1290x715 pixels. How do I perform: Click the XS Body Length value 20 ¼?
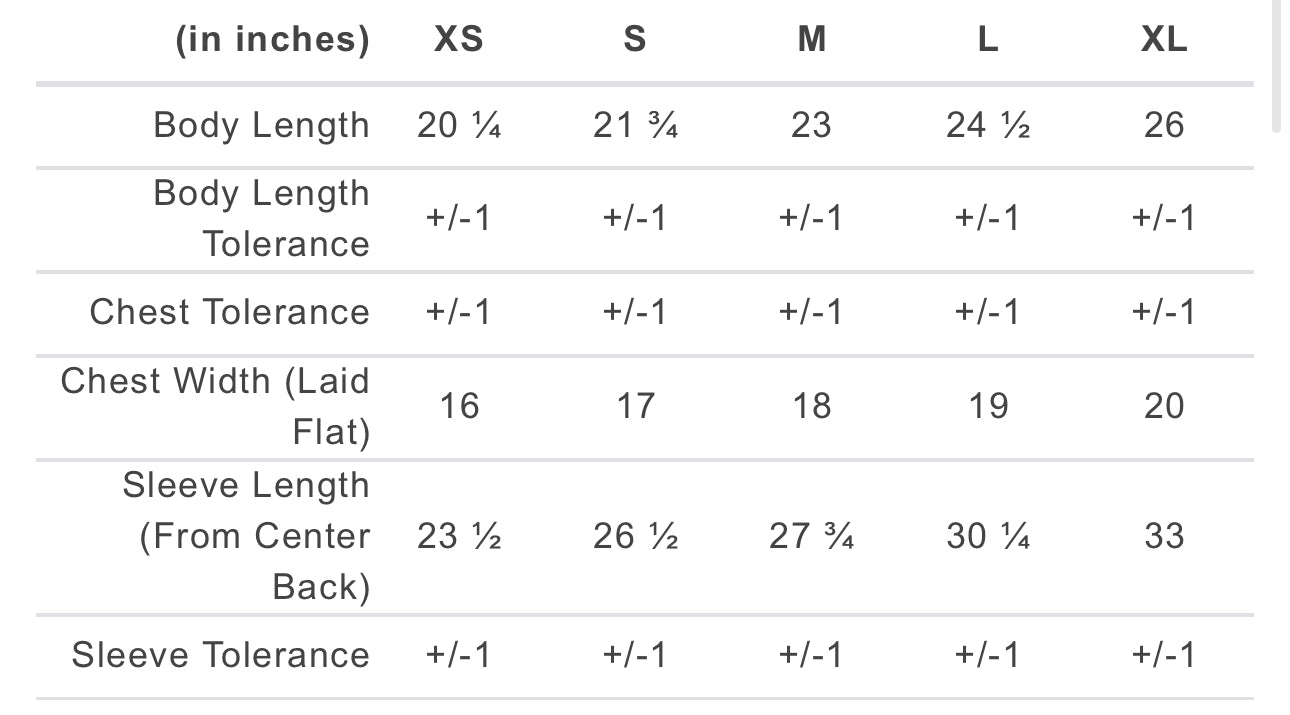[459, 125]
